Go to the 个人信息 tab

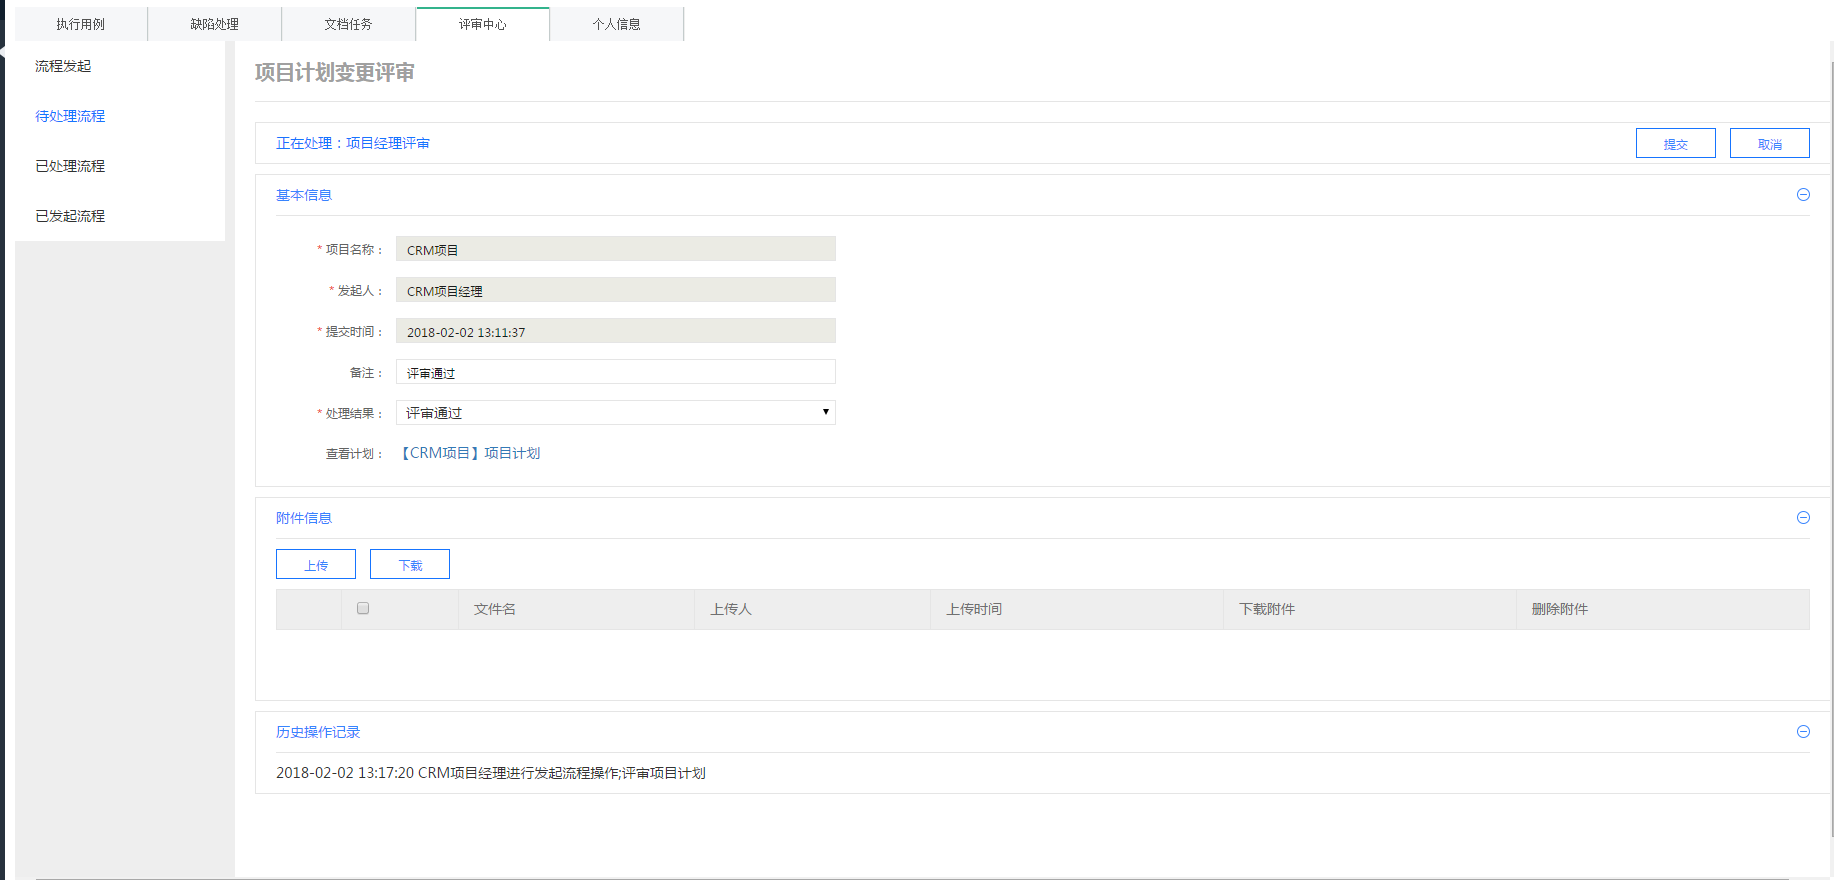pyautogui.click(x=616, y=24)
